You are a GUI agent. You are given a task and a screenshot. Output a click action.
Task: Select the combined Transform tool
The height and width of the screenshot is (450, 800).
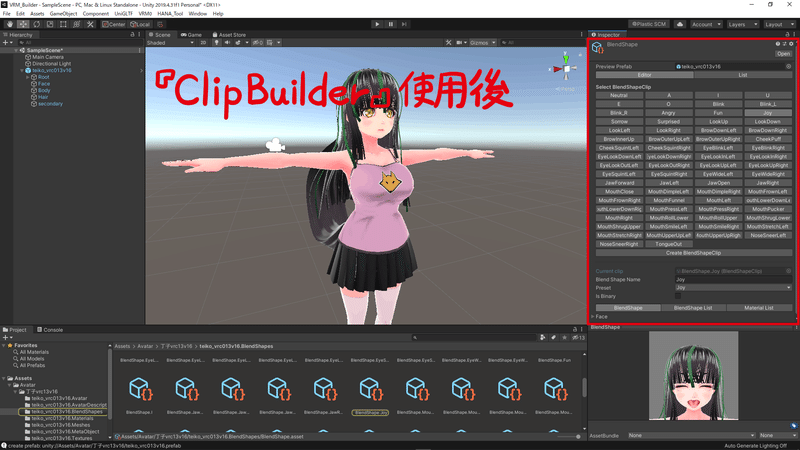point(77,24)
